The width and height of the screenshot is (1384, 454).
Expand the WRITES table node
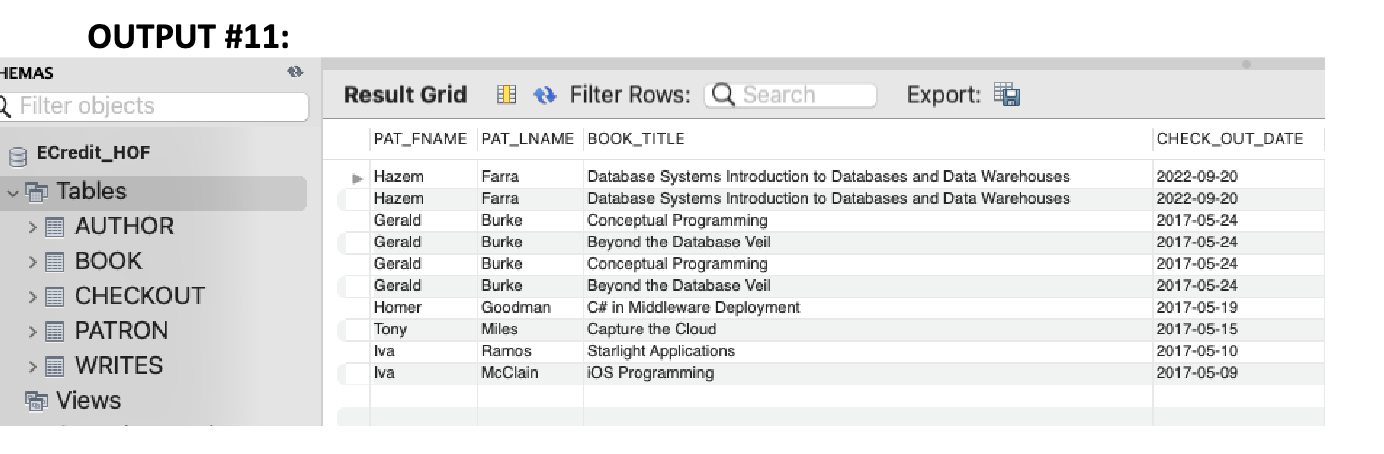click(x=34, y=366)
